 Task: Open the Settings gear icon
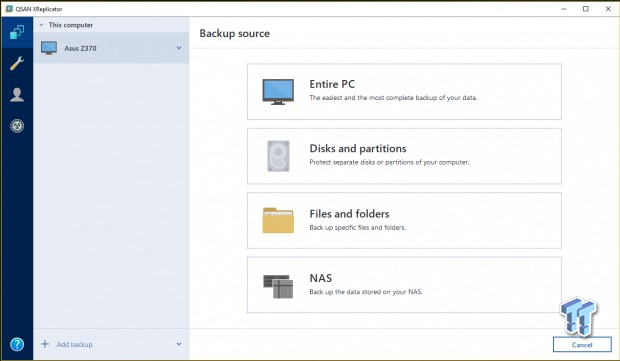pos(17,126)
